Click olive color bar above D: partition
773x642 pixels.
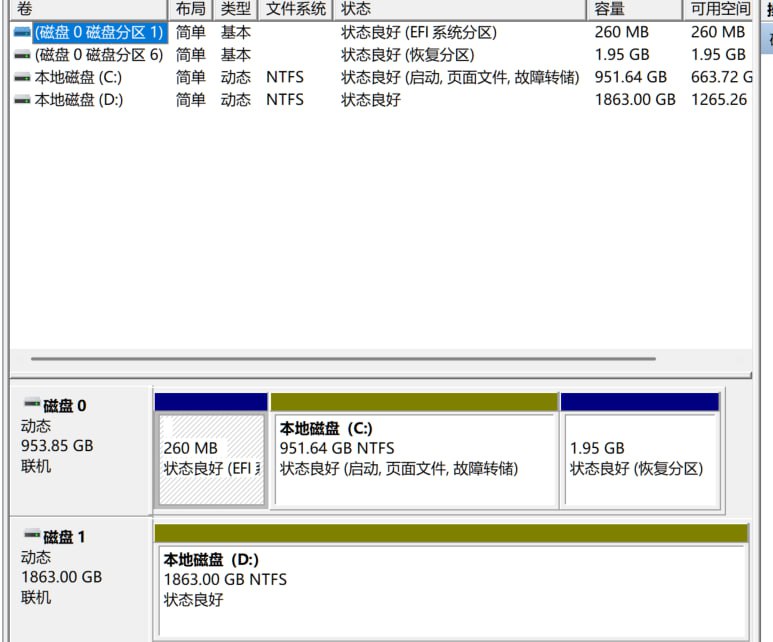click(x=451, y=534)
